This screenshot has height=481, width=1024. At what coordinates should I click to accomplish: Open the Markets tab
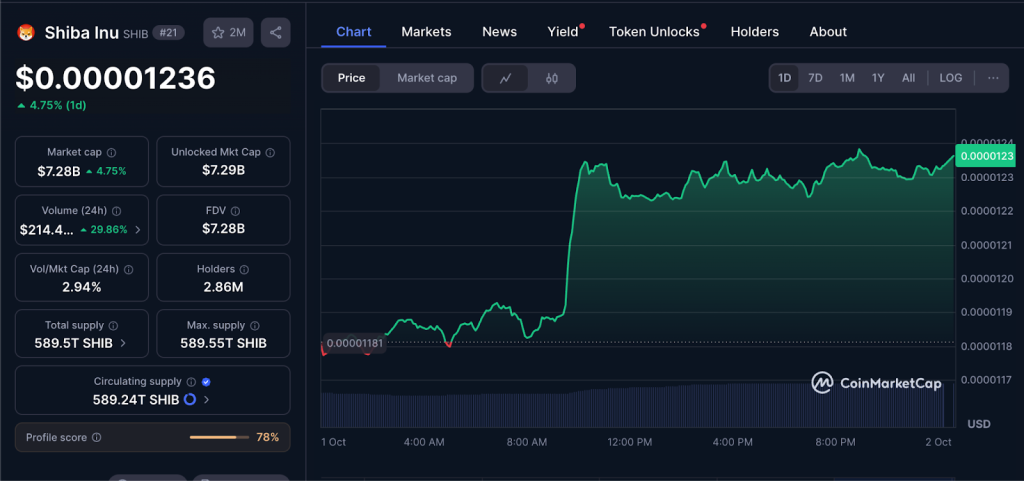(426, 32)
